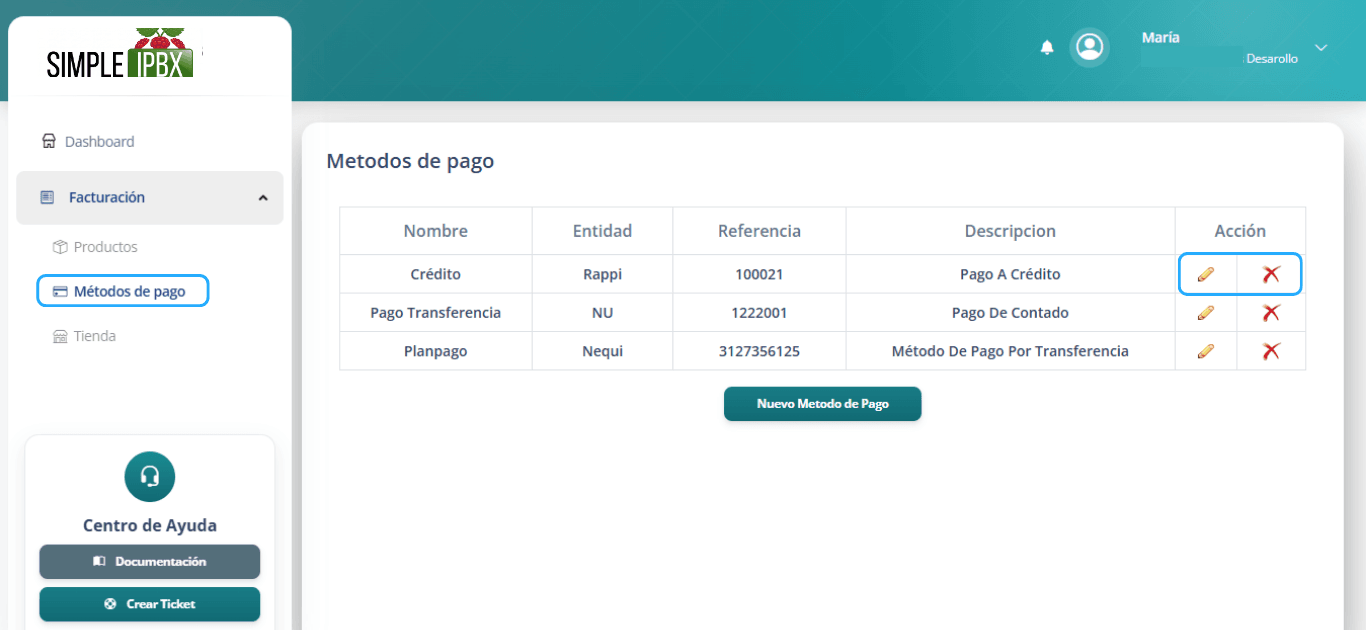Click the Acción column header
The image size is (1366, 630).
tap(1240, 231)
